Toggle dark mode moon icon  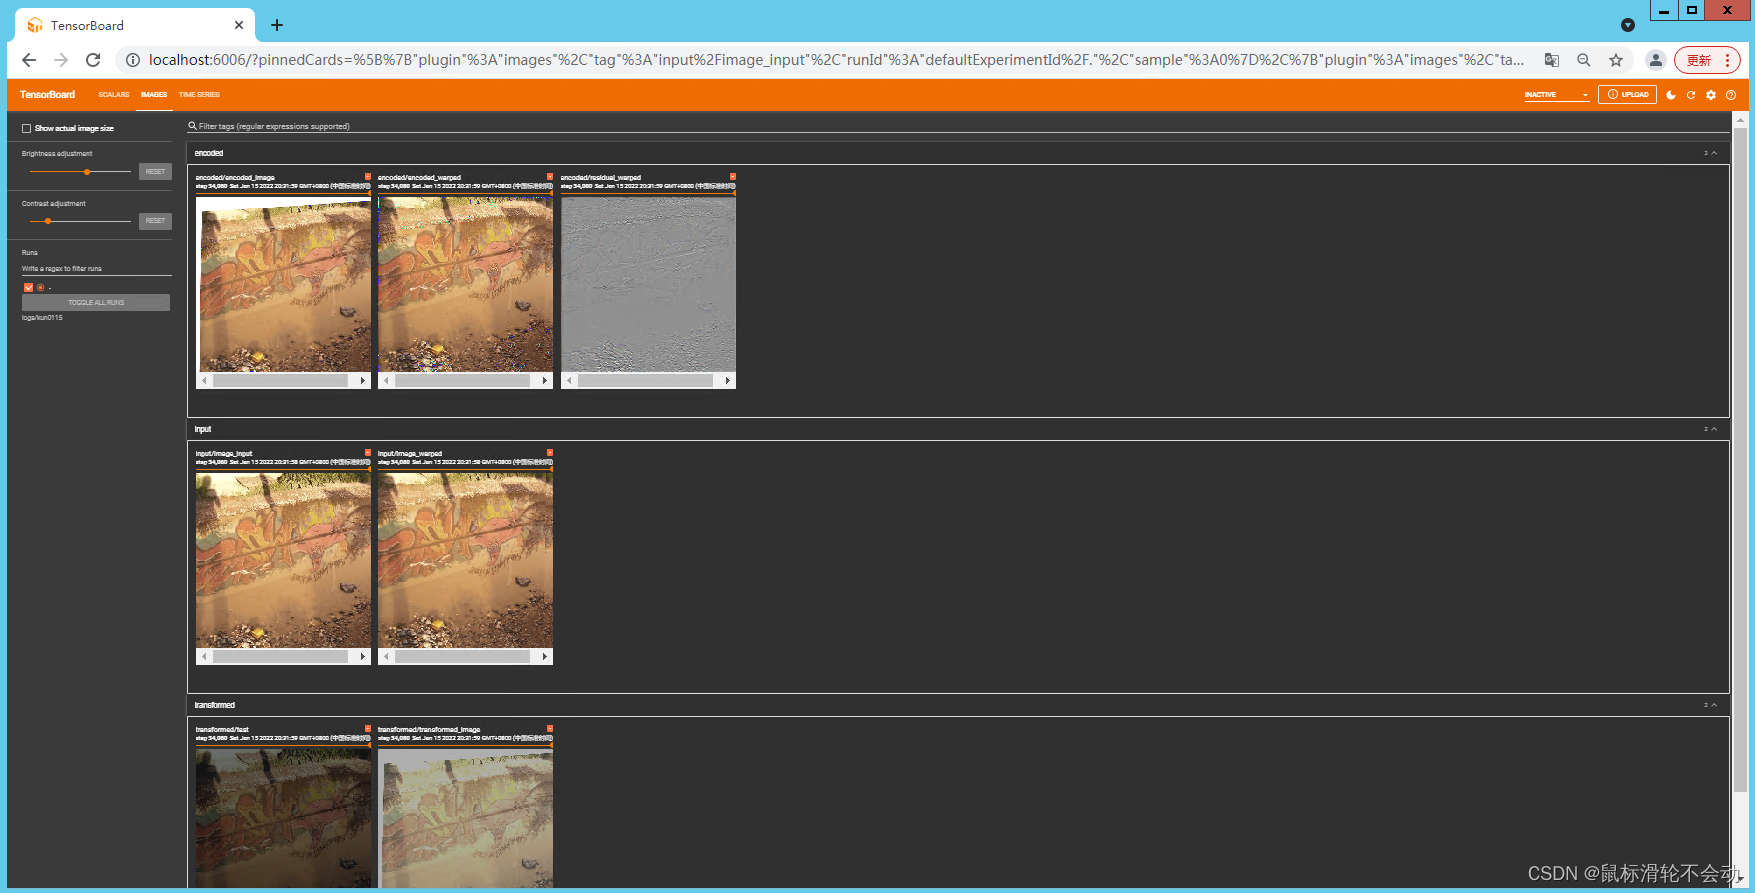[1671, 95]
